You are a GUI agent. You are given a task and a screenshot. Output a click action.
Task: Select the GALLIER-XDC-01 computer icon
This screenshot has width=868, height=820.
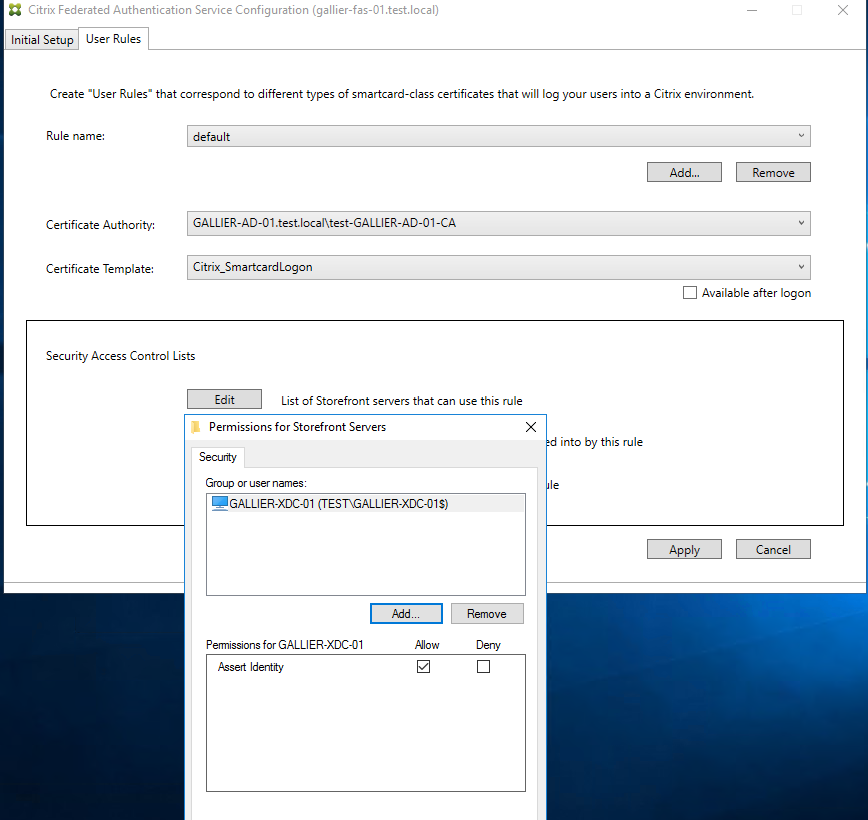(220, 503)
